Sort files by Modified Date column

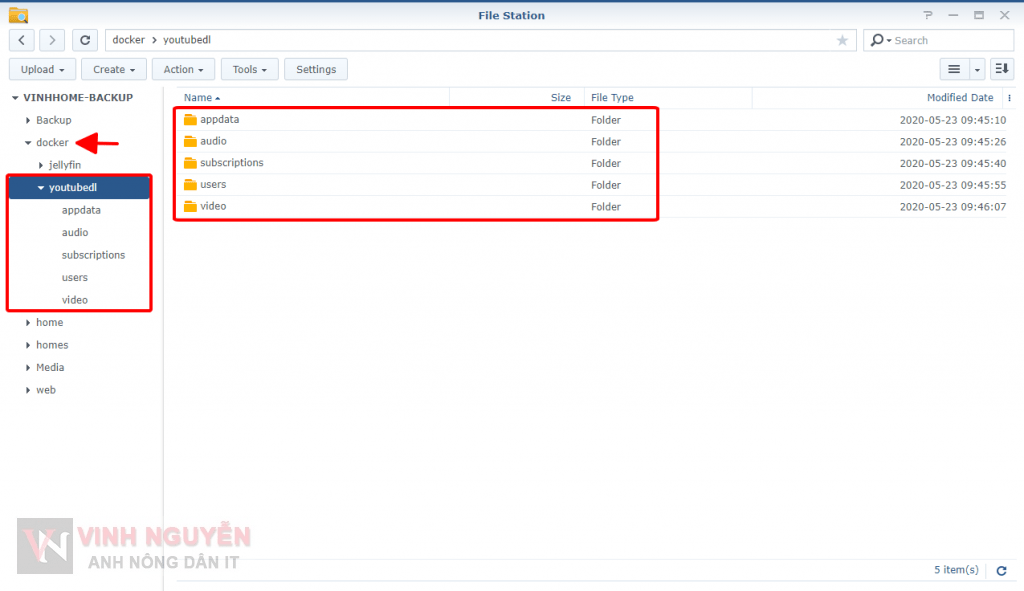click(x=959, y=98)
